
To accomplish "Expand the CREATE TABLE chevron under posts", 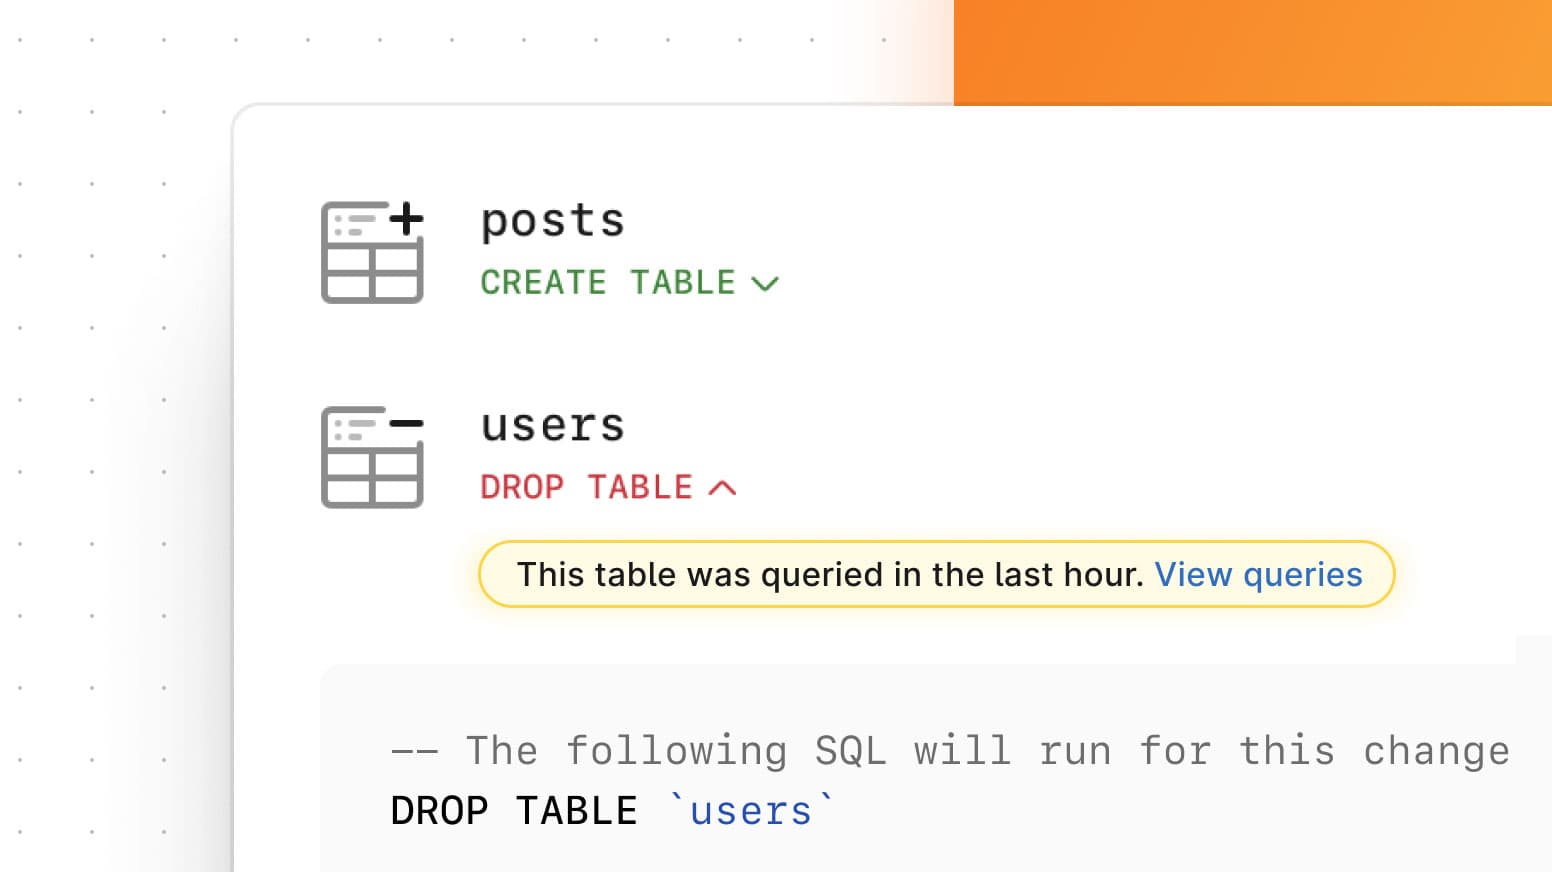I will 765,283.
